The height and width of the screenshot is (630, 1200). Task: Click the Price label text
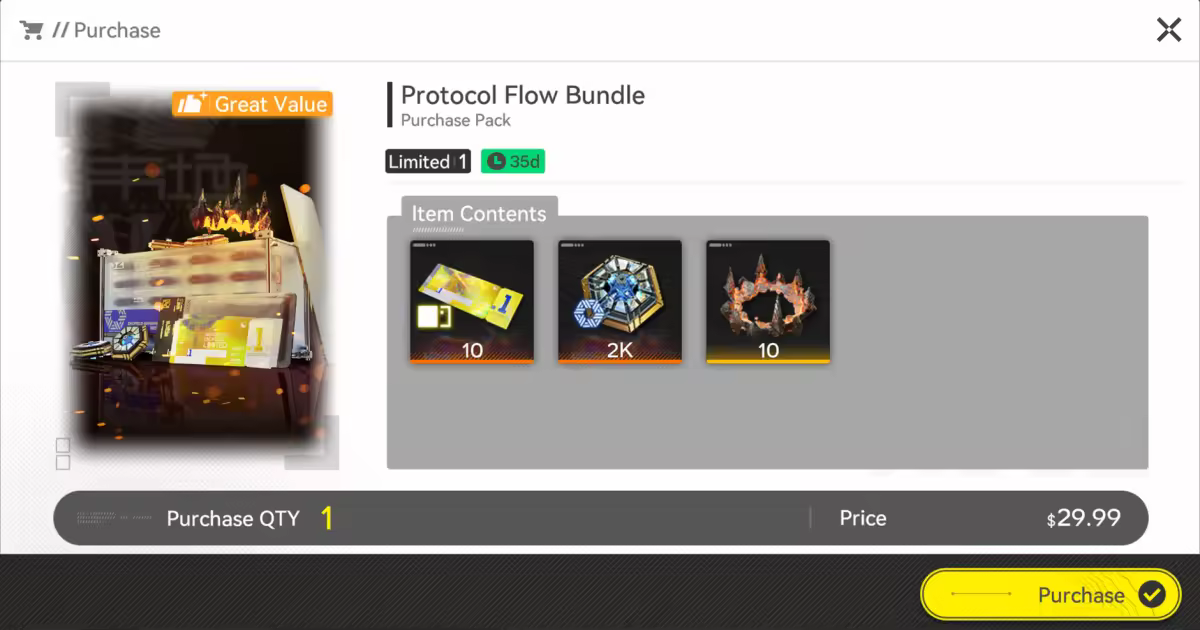click(x=863, y=518)
